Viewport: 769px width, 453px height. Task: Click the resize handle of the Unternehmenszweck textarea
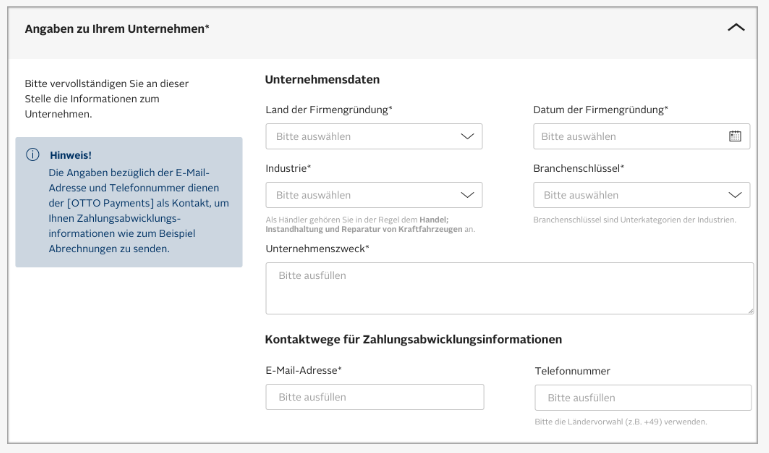(749, 309)
